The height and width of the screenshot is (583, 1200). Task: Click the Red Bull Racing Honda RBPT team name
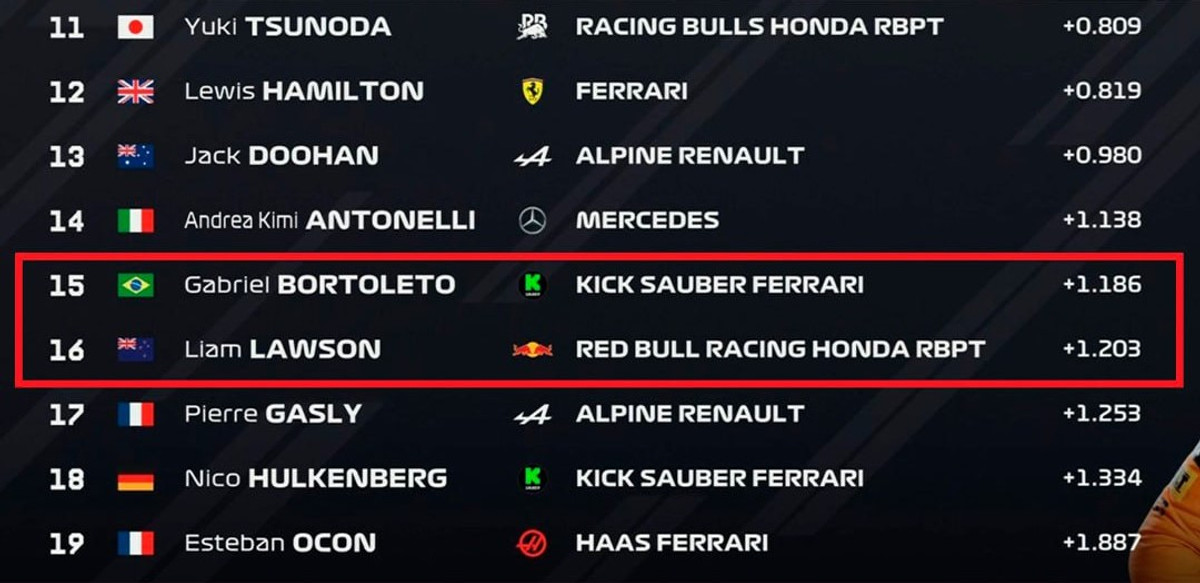(x=780, y=349)
